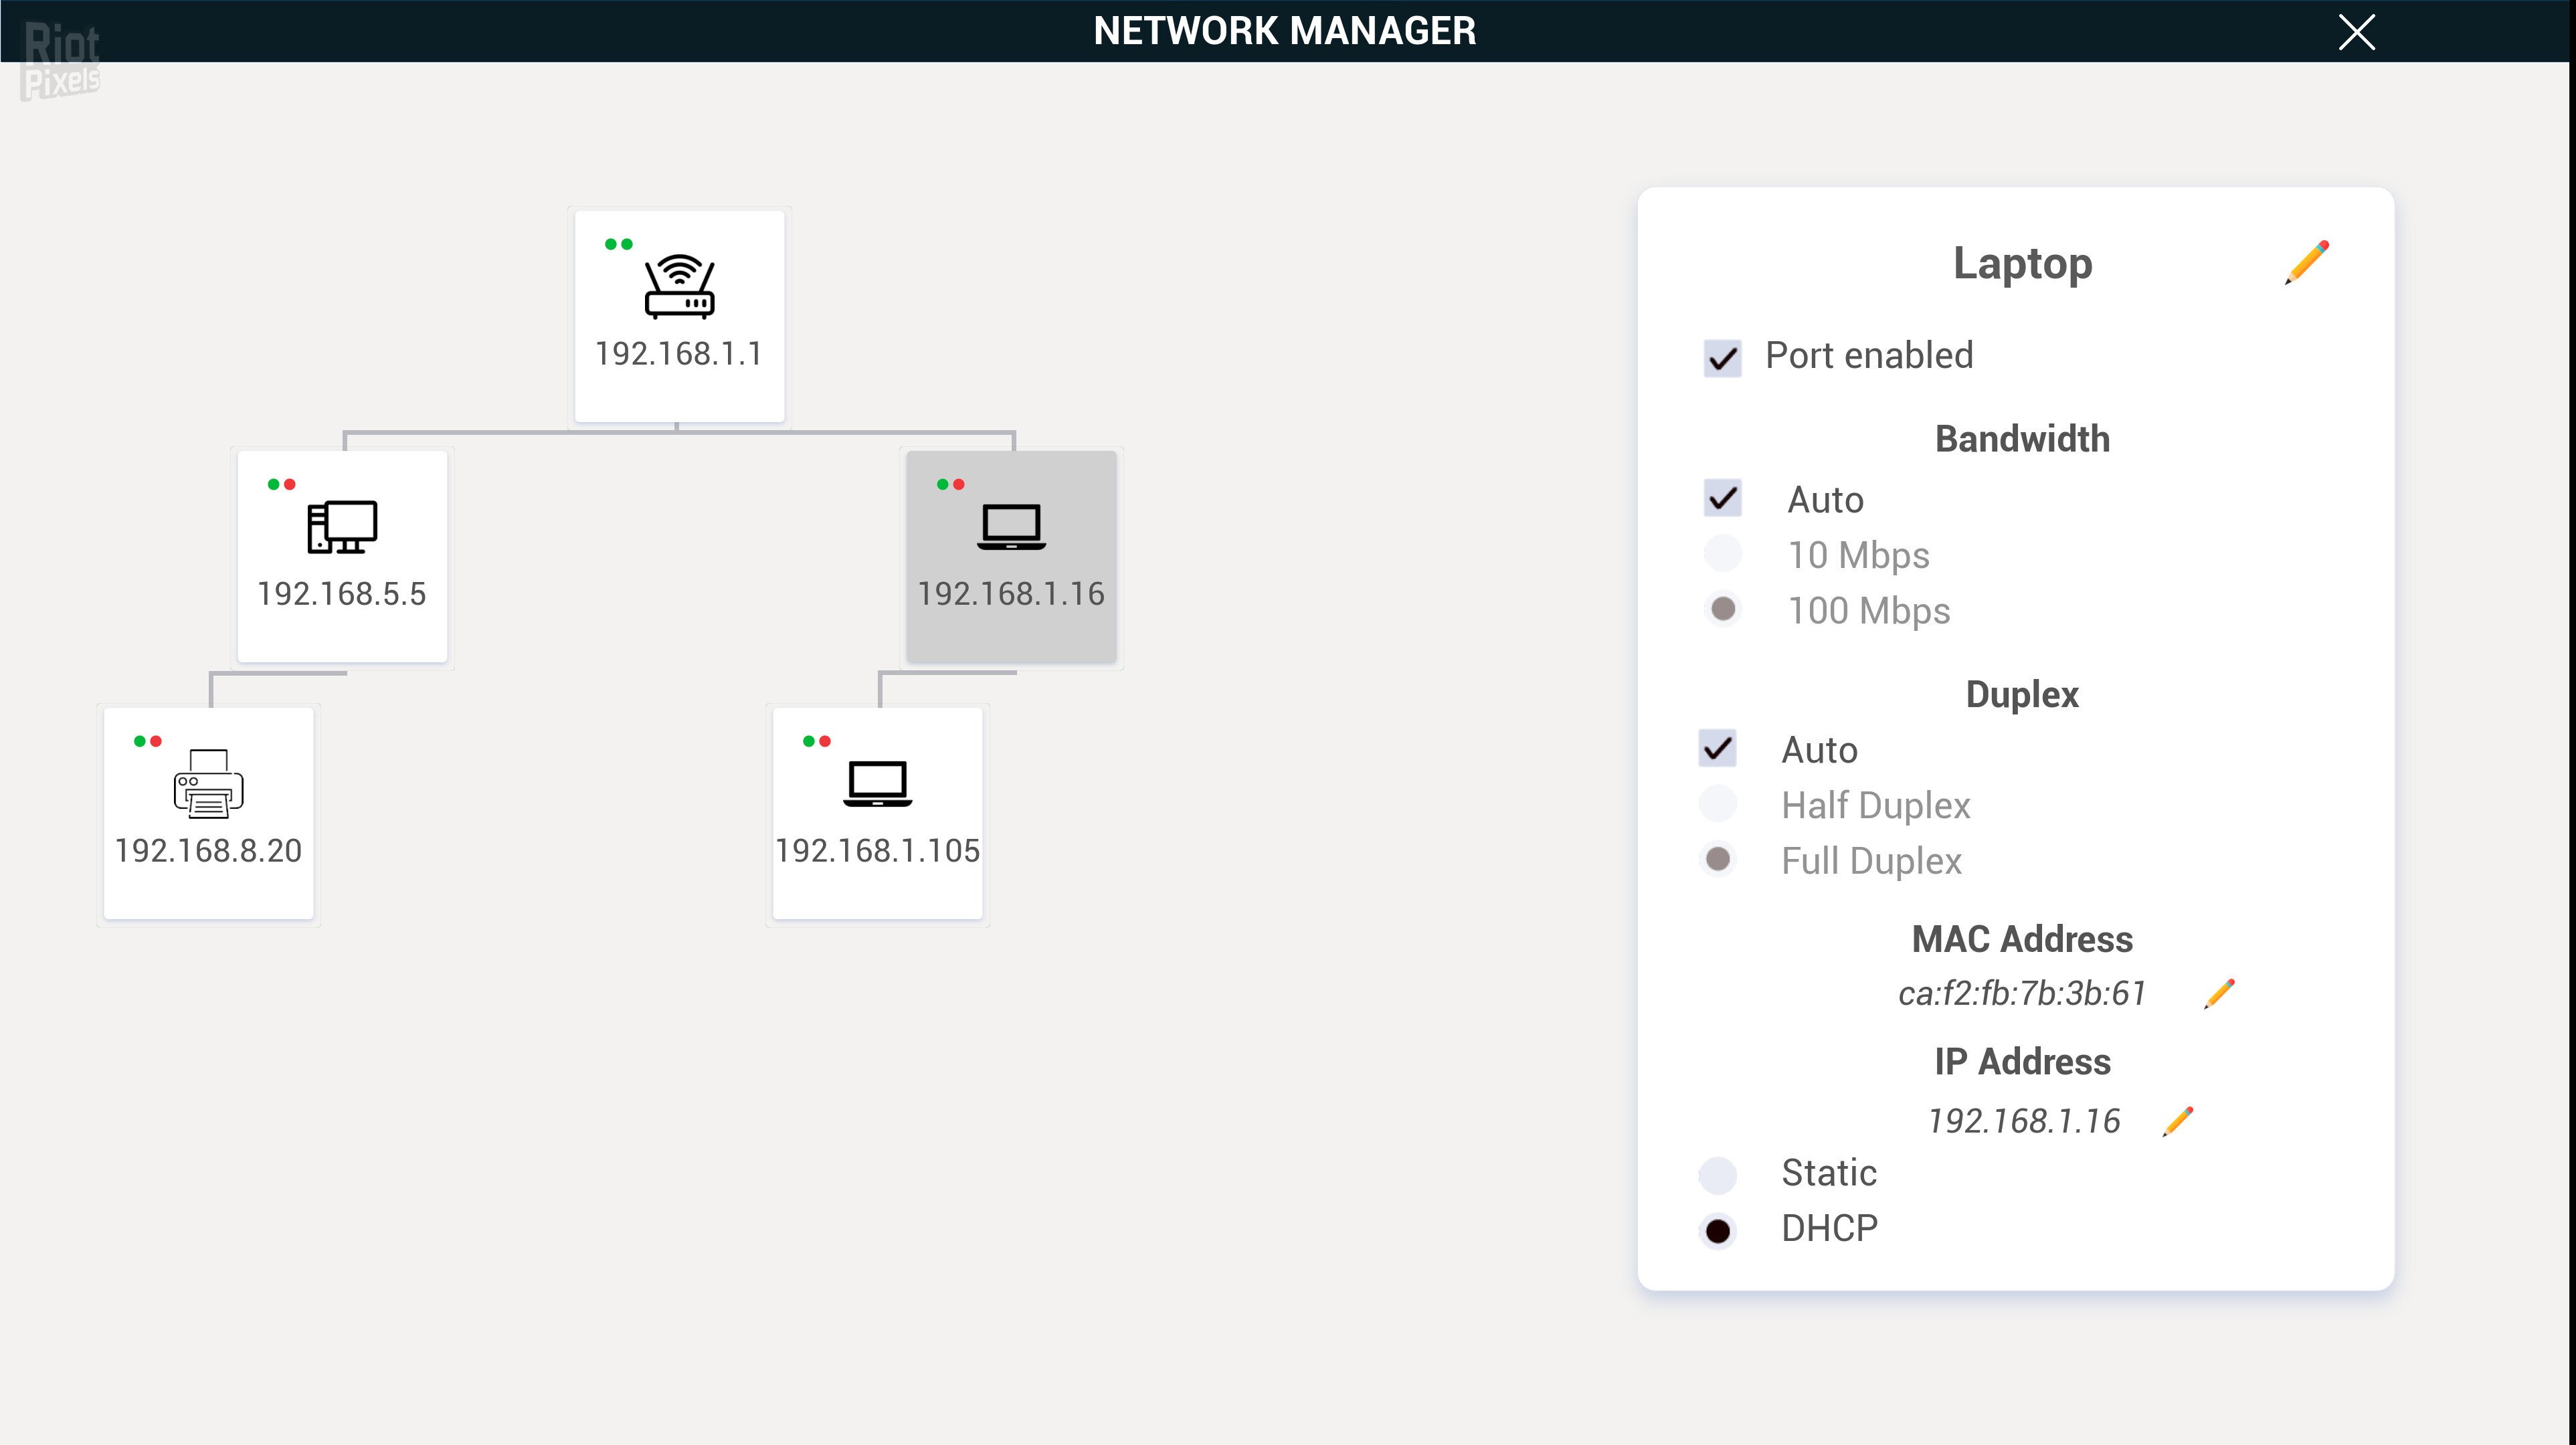Toggle Auto under Bandwidth

point(1722,499)
